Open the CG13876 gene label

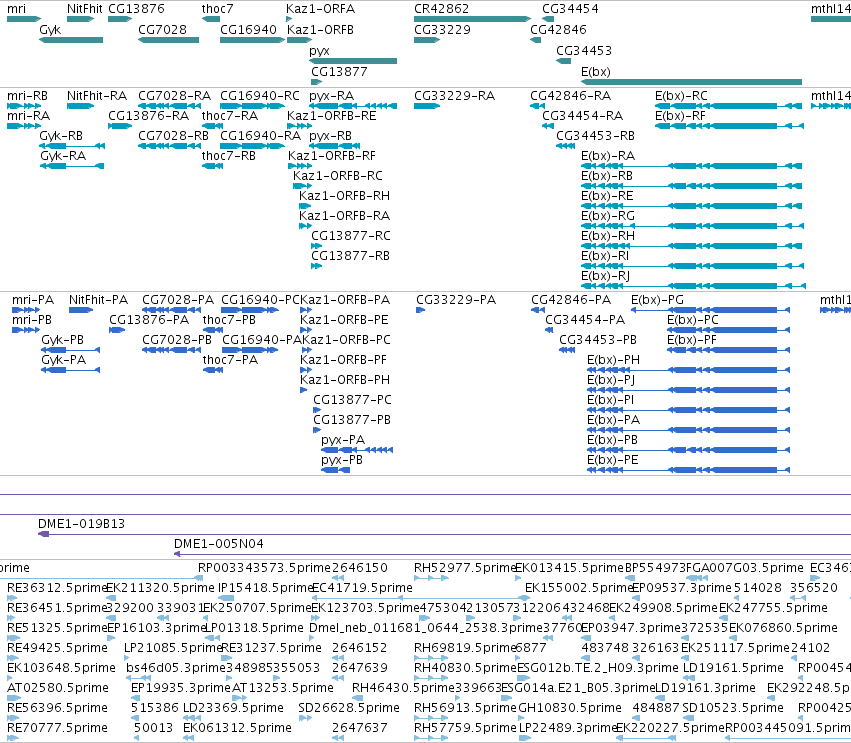click(x=136, y=9)
